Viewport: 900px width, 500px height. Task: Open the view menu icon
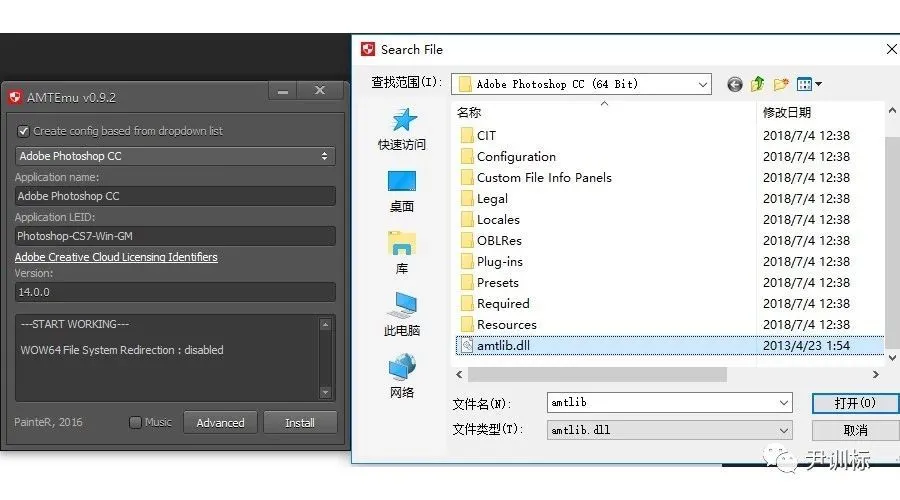804,84
